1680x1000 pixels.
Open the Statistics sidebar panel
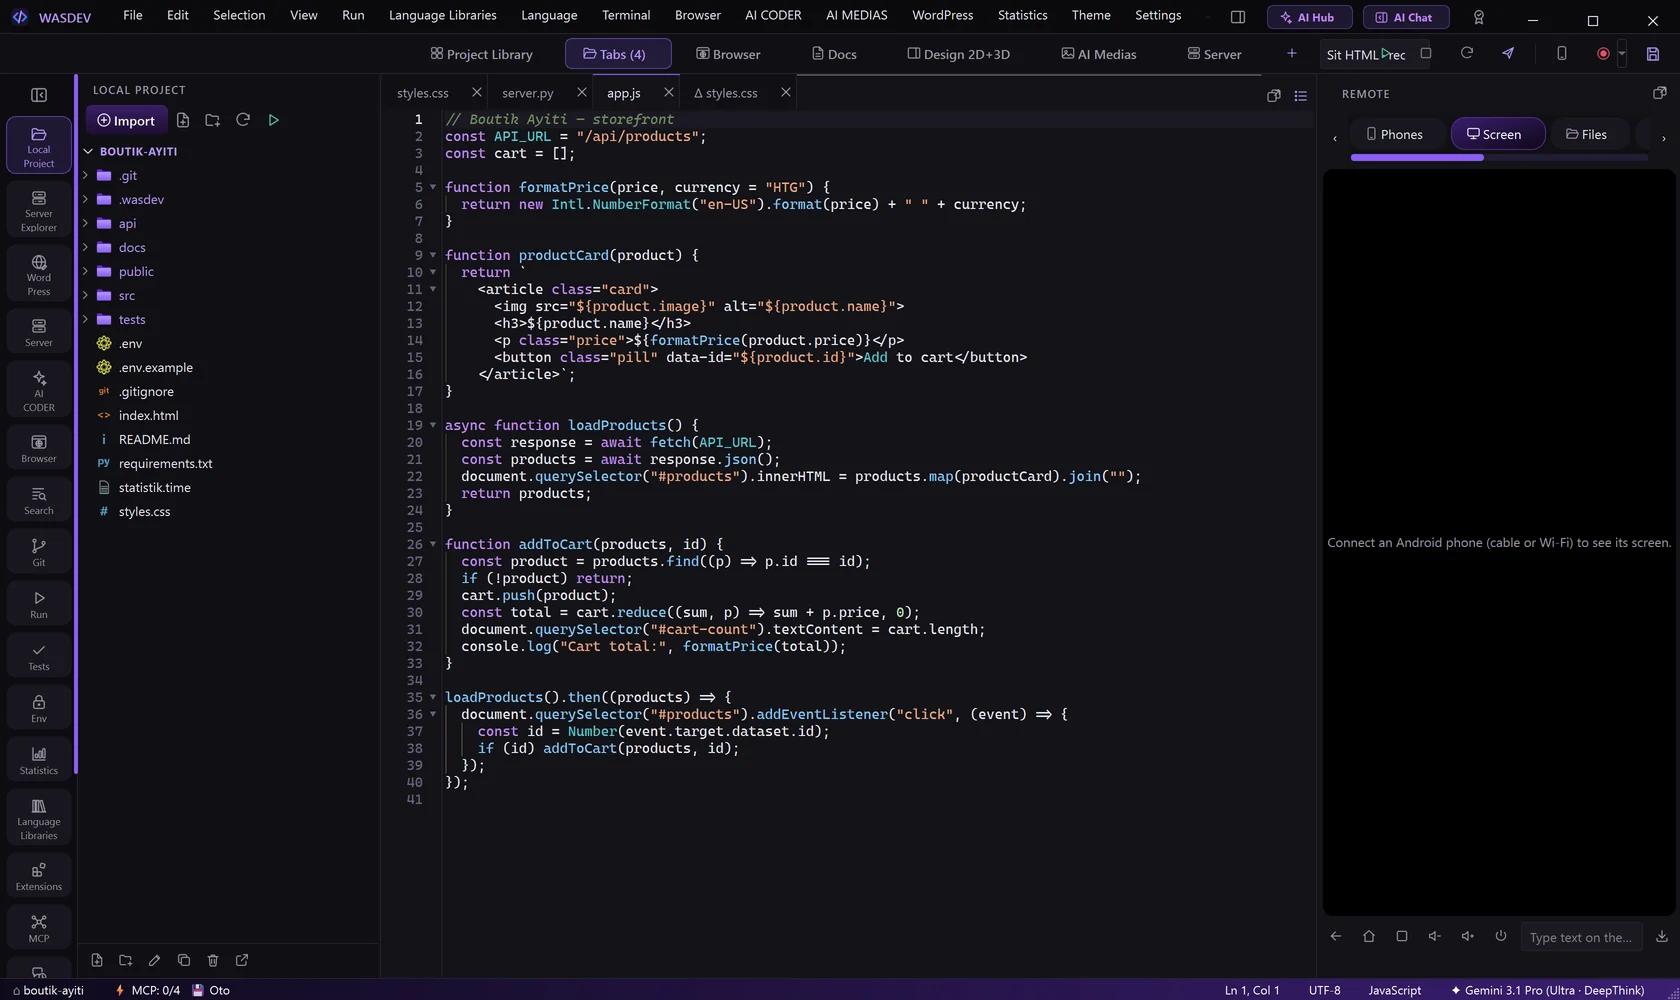pos(39,760)
